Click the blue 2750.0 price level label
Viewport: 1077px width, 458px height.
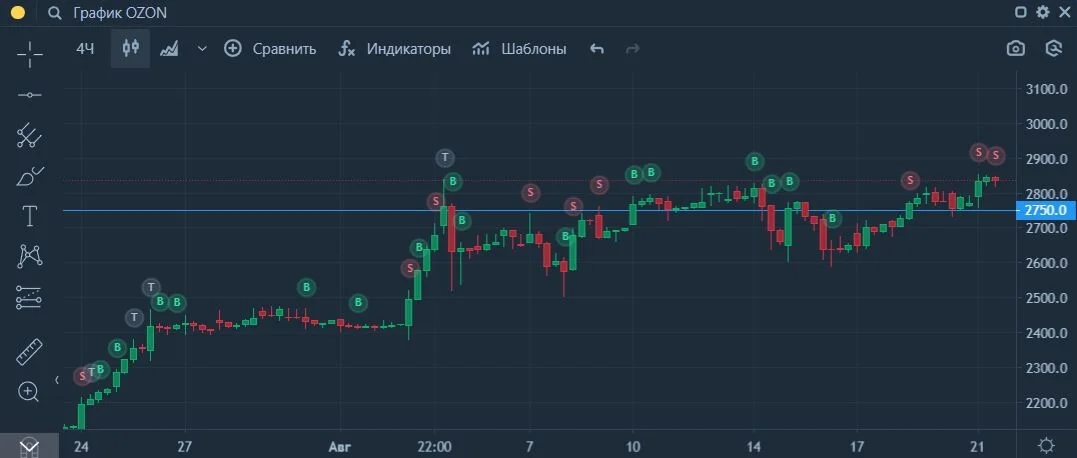point(1045,210)
